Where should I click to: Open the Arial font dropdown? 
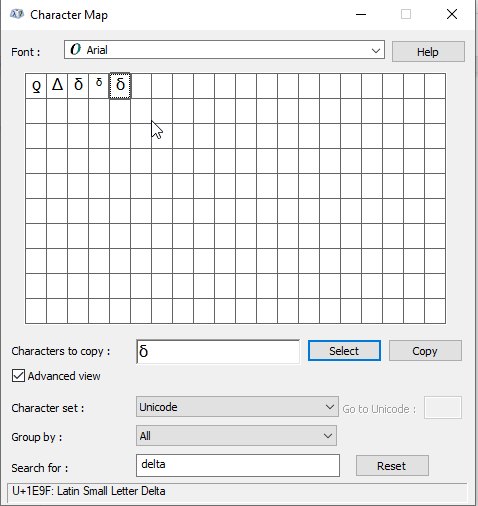coord(224,50)
